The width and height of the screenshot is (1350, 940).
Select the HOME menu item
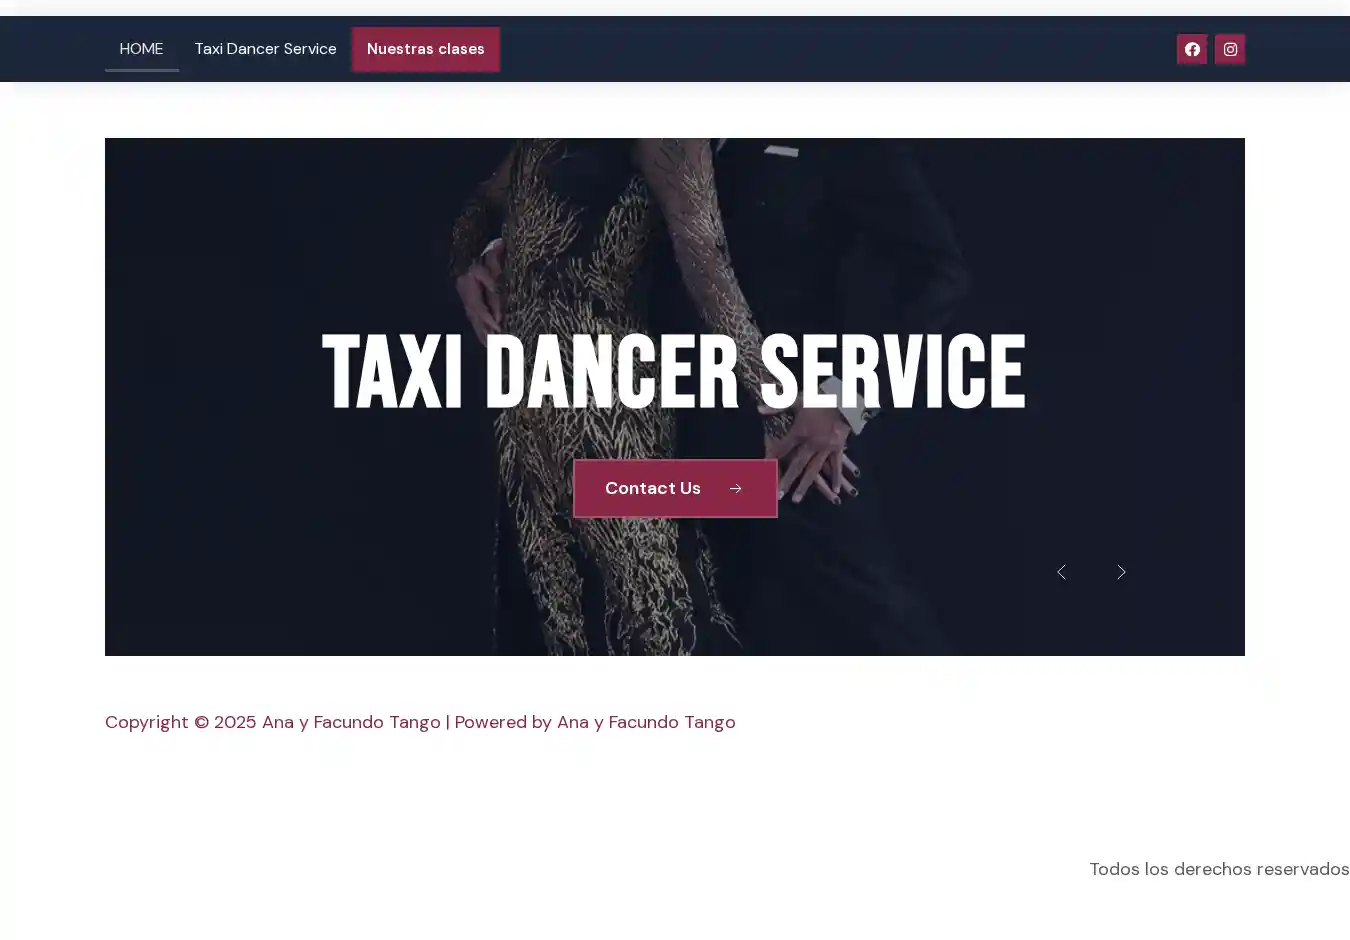tap(141, 49)
